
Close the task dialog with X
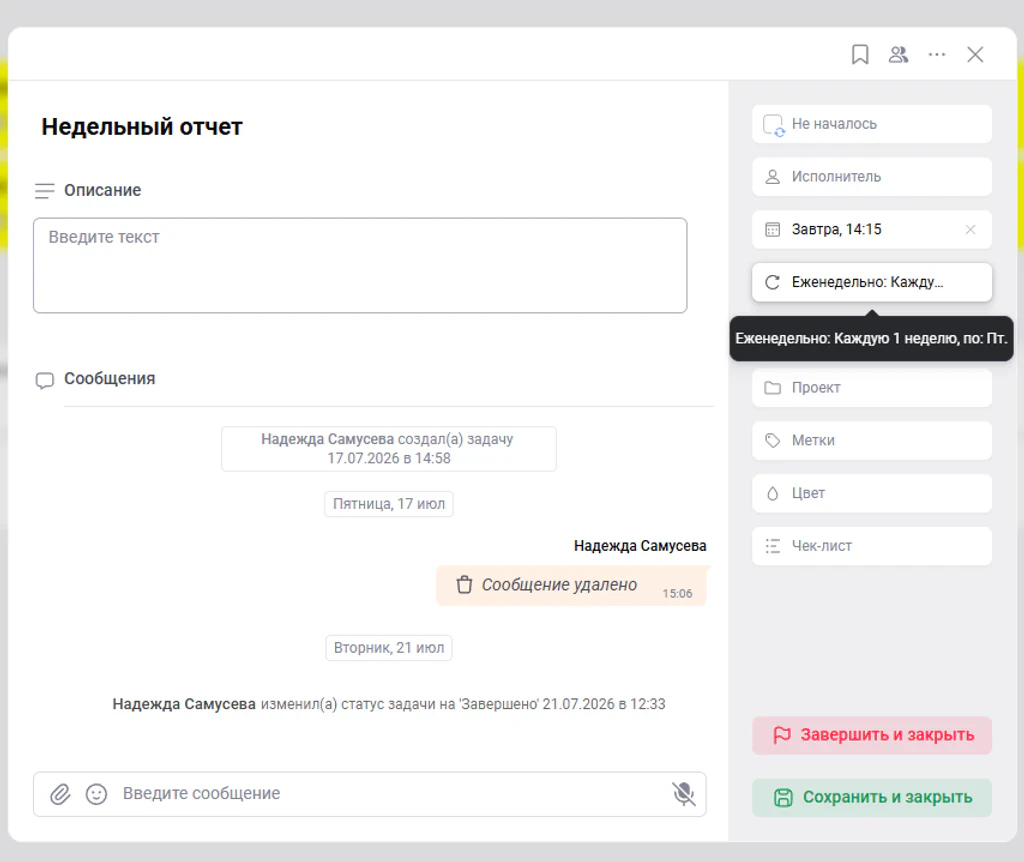[x=975, y=54]
